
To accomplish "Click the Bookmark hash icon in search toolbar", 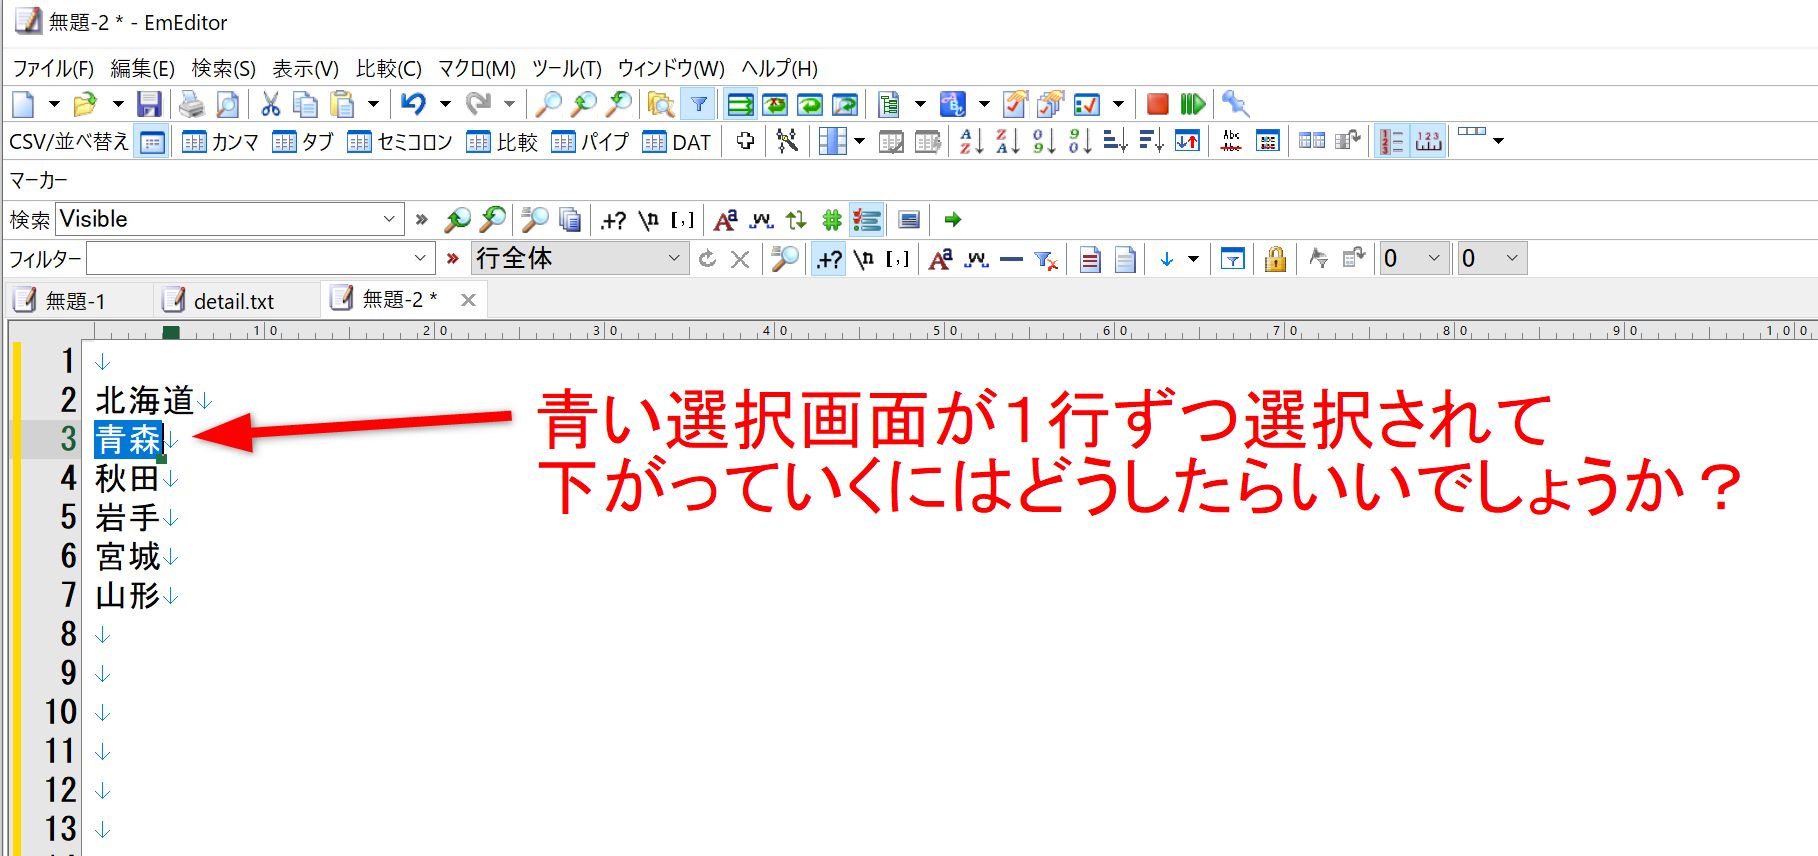I will click(831, 219).
